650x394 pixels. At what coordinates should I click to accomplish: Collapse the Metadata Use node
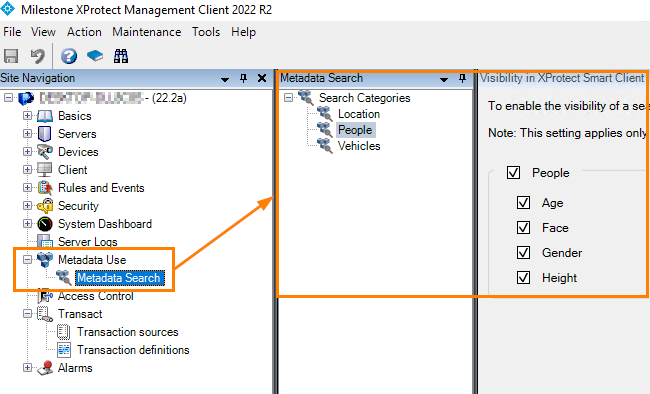tap(27, 260)
